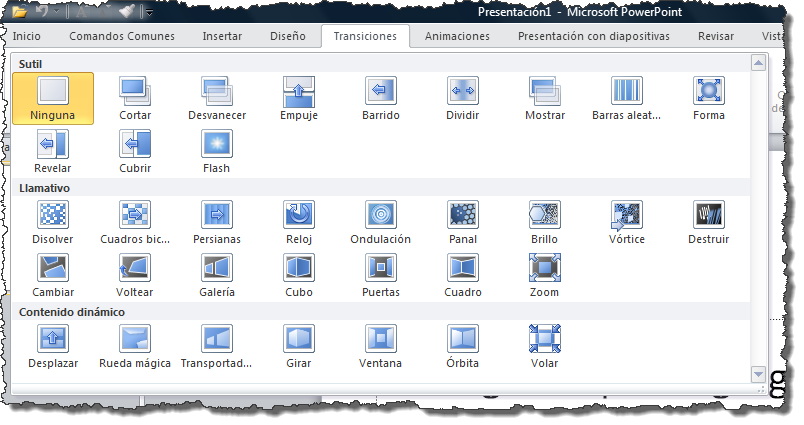This screenshot has height=425, width=804.
Task: Apply the Mostrar transition
Action: pos(545,98)
